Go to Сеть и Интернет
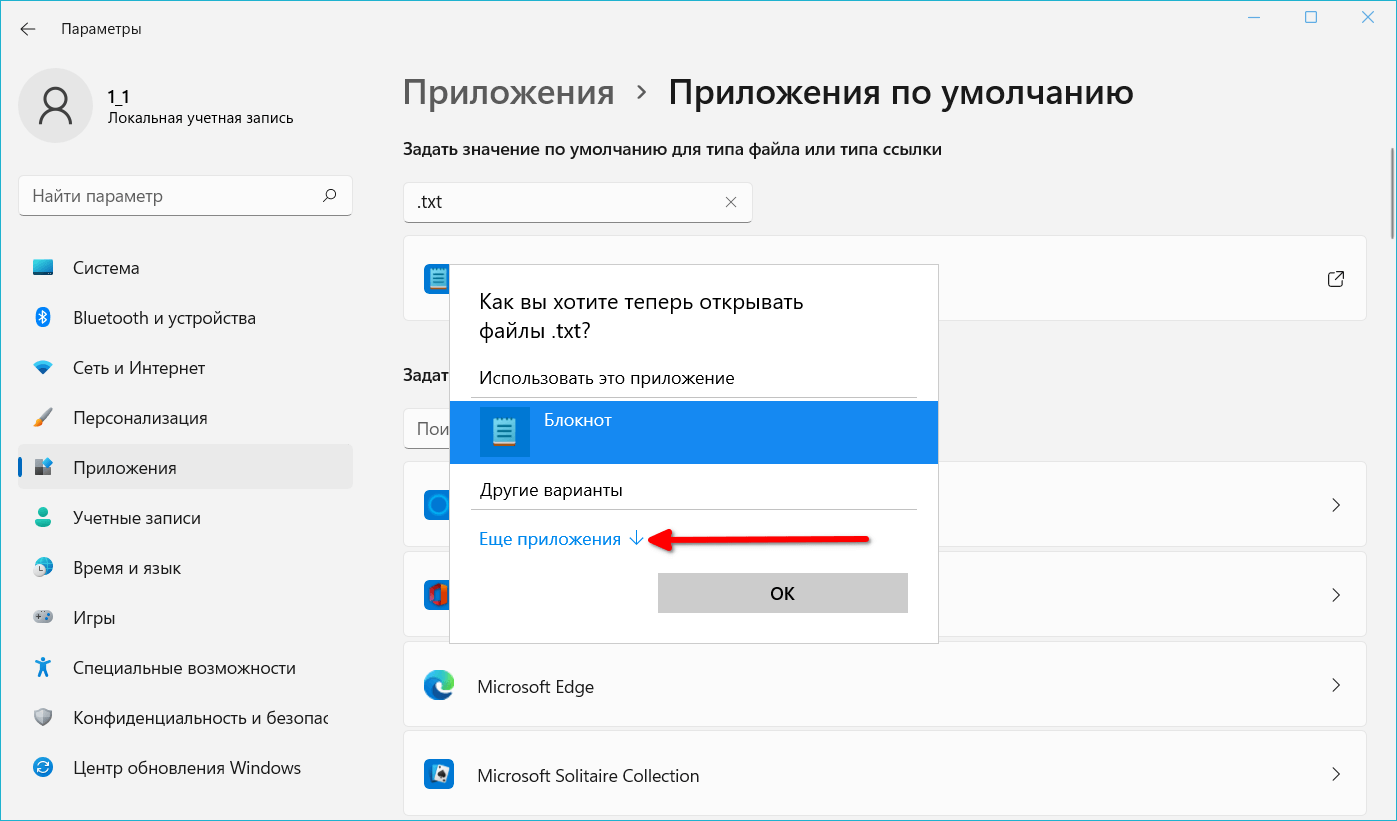This screenshot has width=1397, height=821. (185, 368)
